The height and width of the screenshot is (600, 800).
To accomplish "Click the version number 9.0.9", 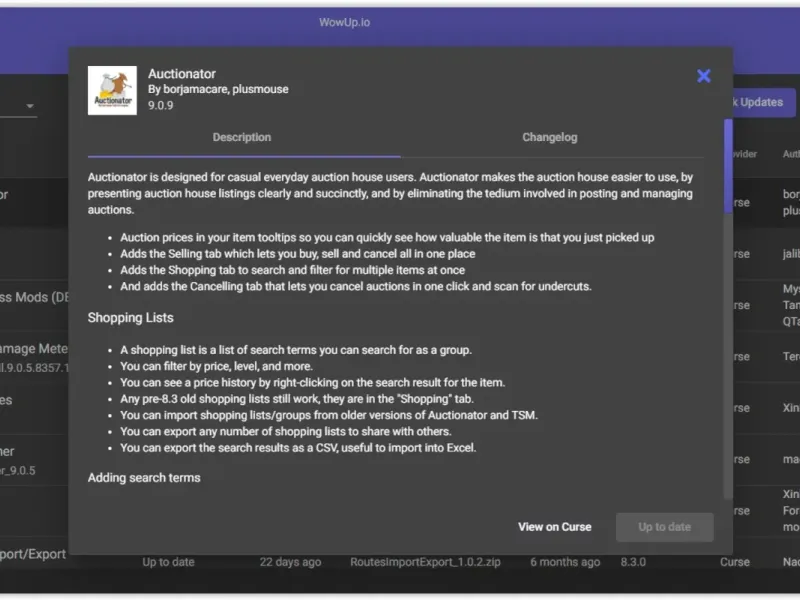I will click(161, 106).
